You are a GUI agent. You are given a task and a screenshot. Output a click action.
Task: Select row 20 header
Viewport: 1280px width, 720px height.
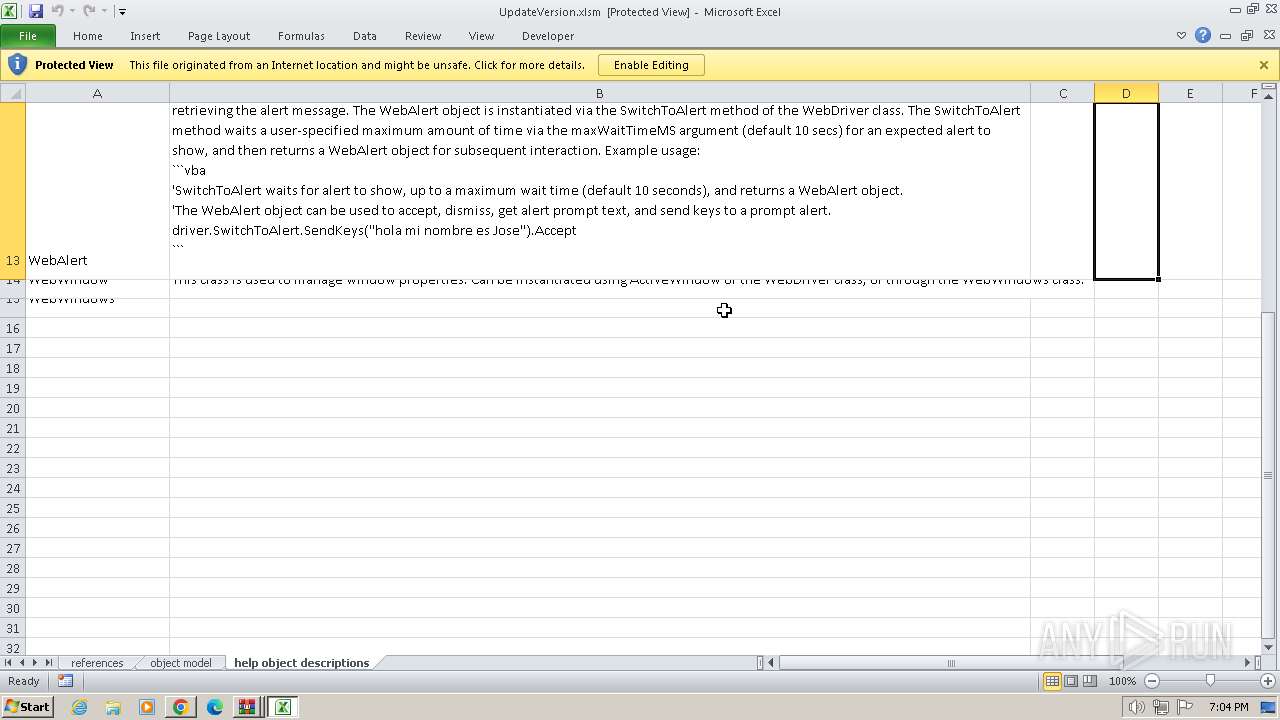click(x=12, y=408)
